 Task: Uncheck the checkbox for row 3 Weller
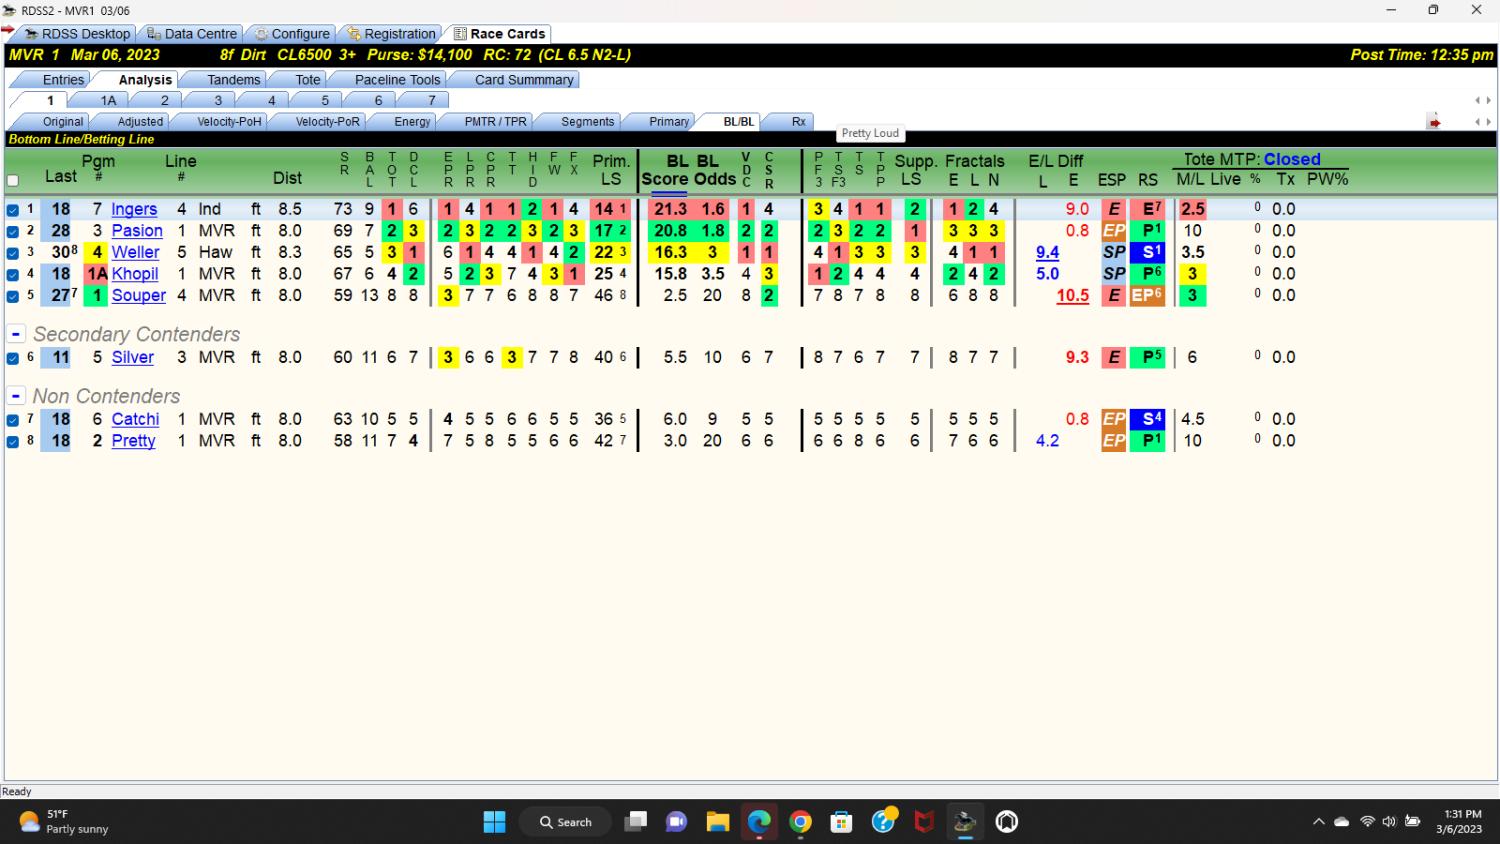(13, 253)
